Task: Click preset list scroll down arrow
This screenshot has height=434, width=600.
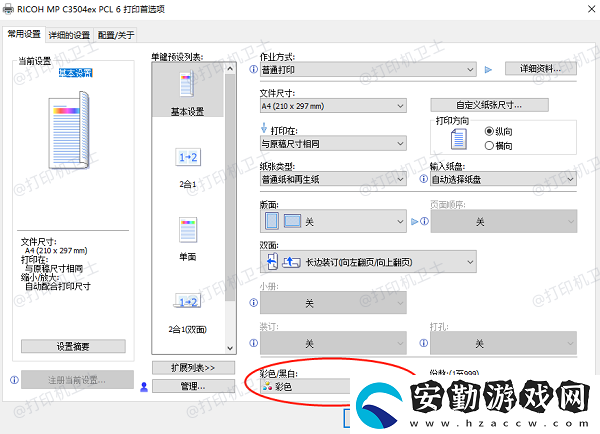Action: click(x=230, y=348)
